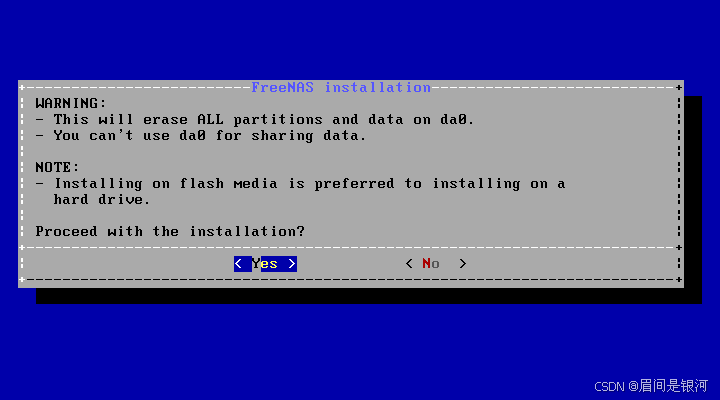Click the 'hard drive.' continuation line
This screenshot has width=720, height=400.
[101, 199]
